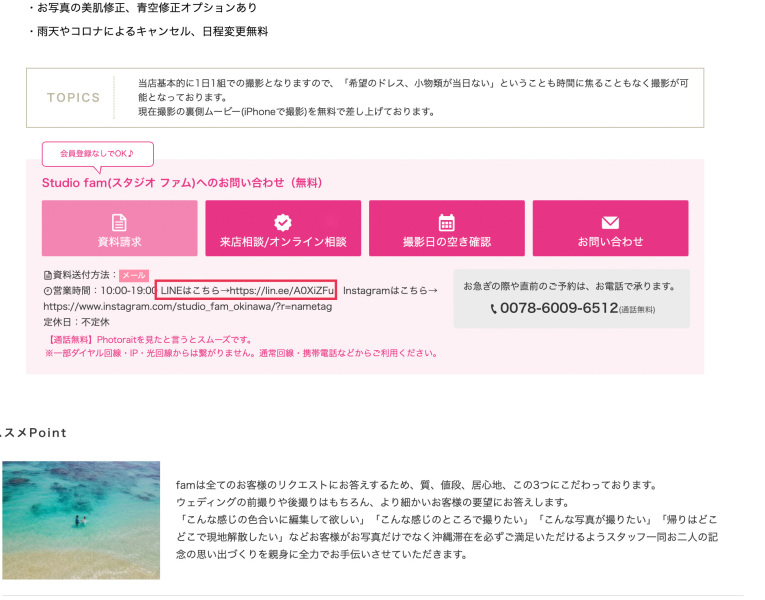The image size is (765, 600).
Task: Click the スメPoint section heading
Action: point(33,433)
